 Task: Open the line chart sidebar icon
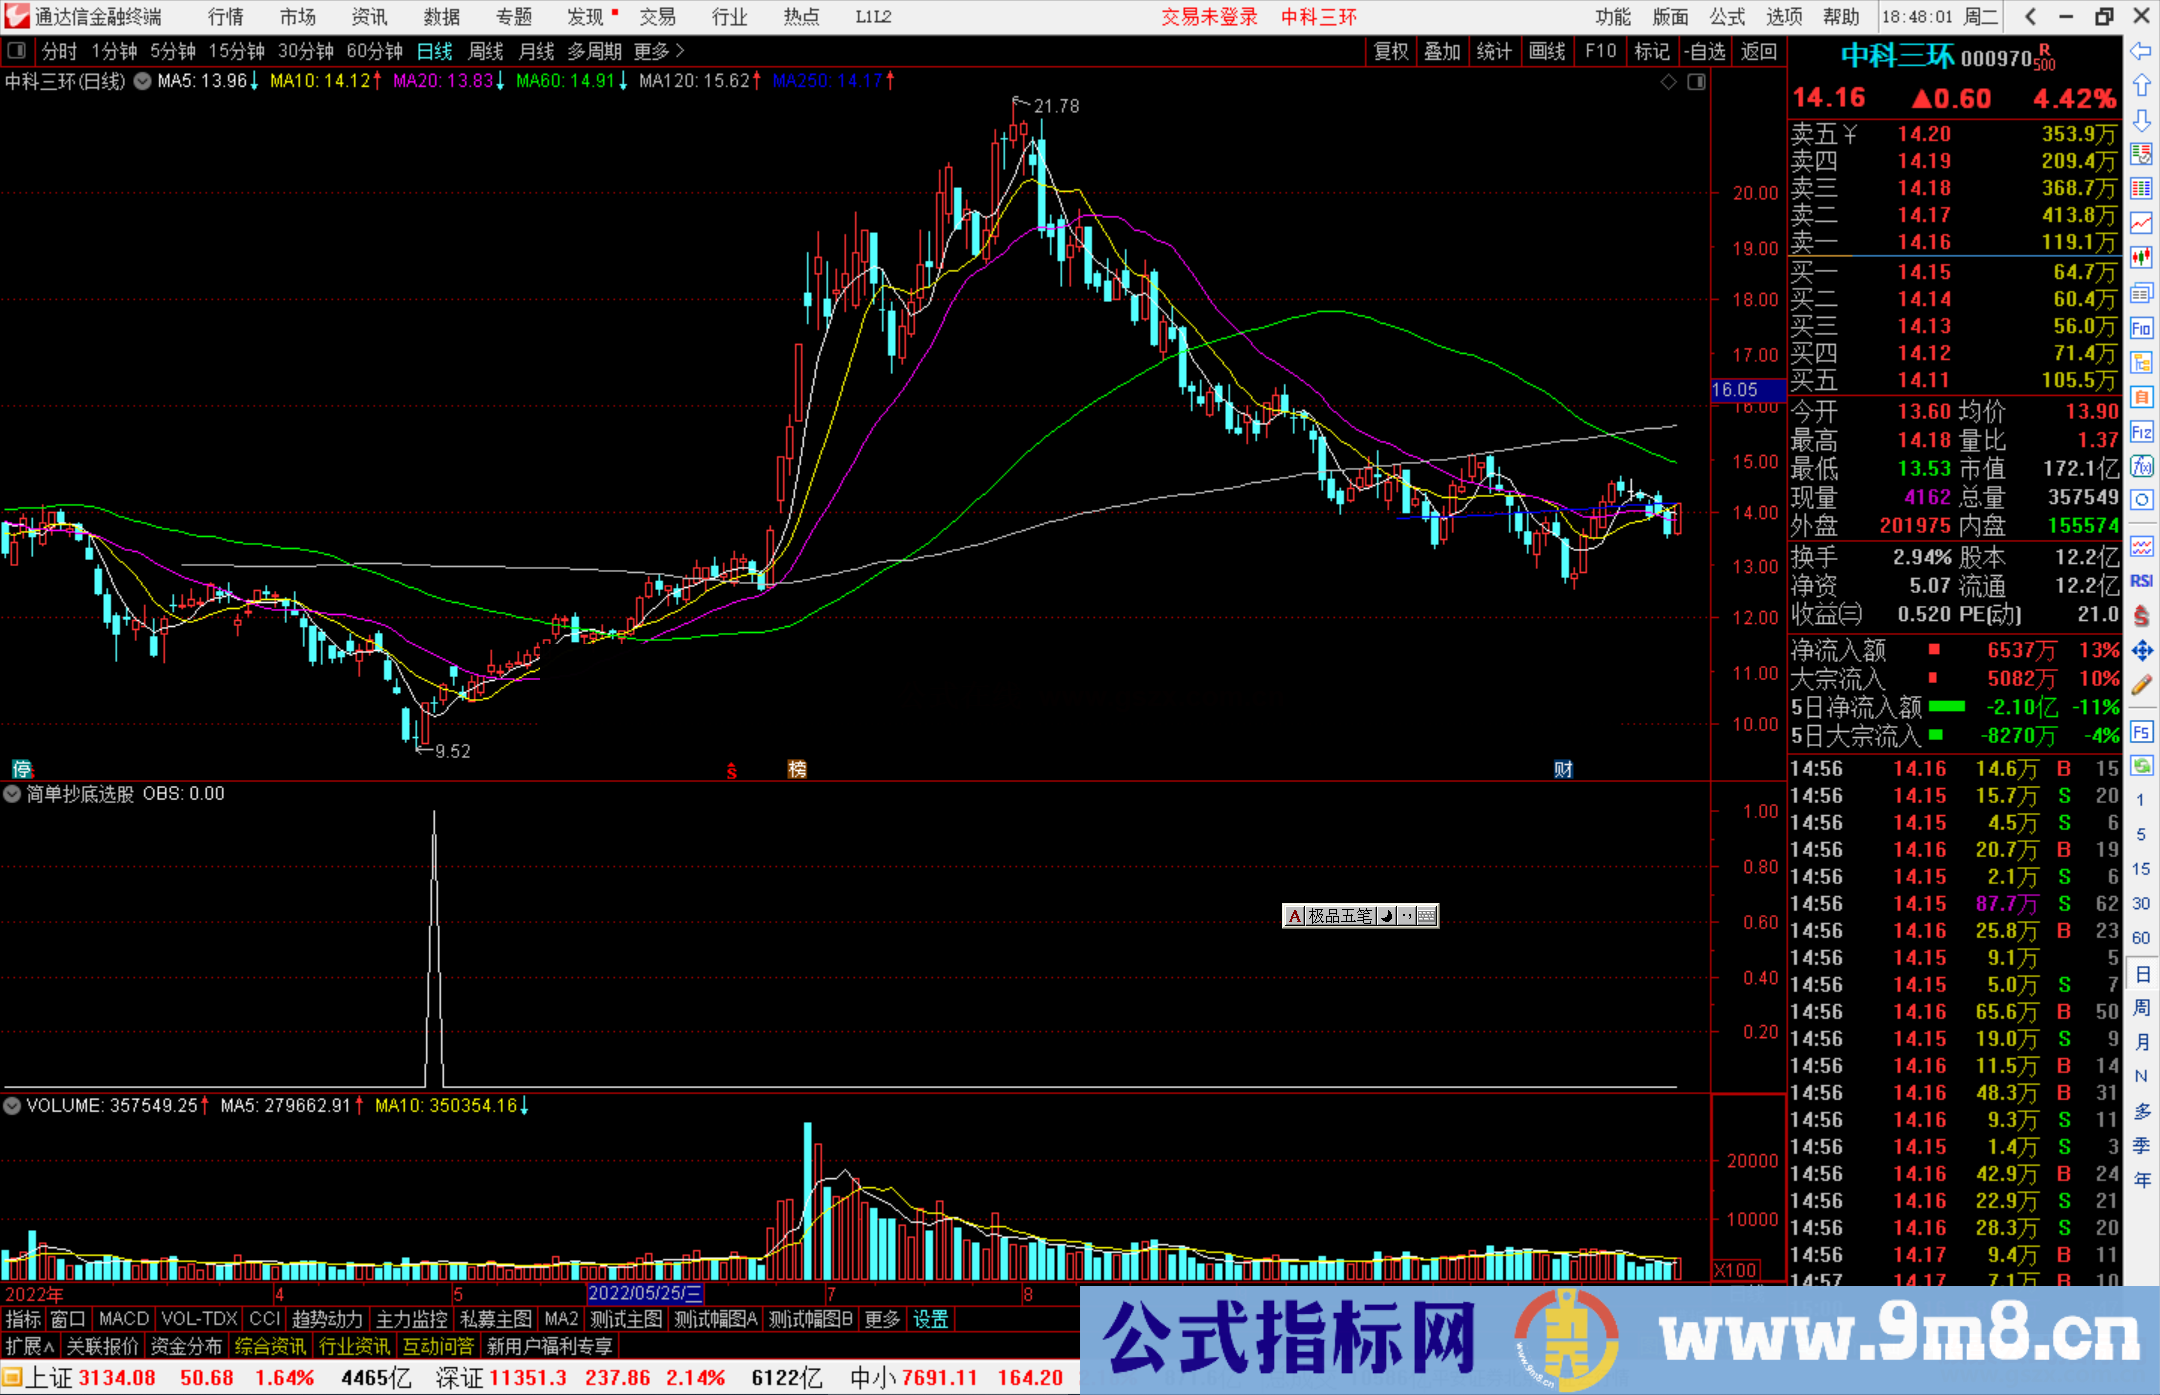tap(2141, 223)
